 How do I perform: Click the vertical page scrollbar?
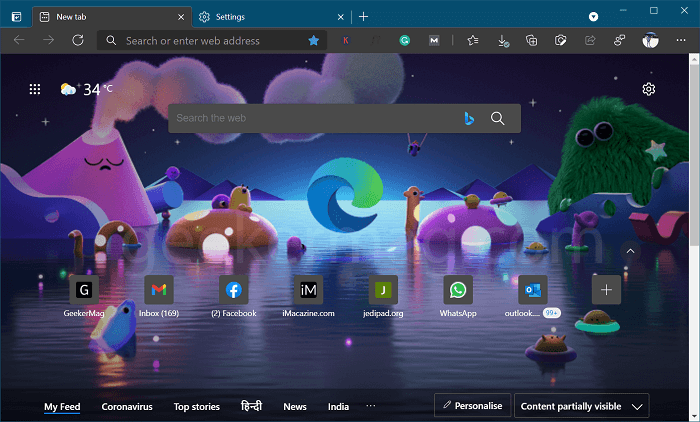point(694,155)
